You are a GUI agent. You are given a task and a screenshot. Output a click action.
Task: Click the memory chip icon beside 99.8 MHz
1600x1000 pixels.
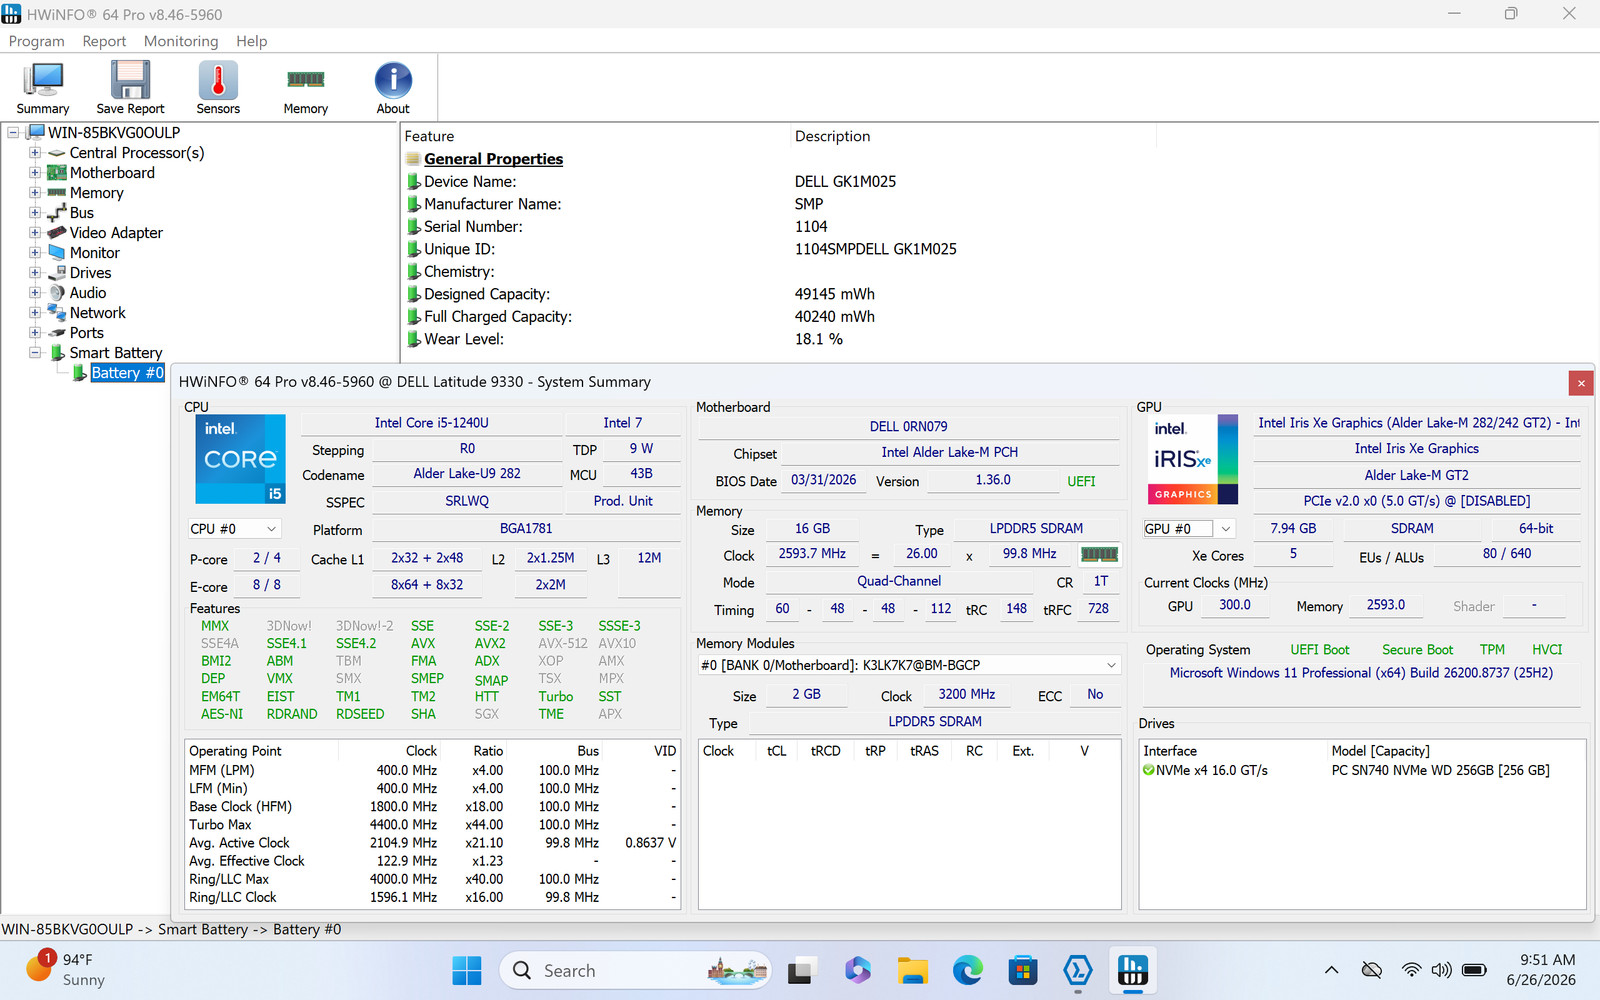click(x=1100, y=554)
